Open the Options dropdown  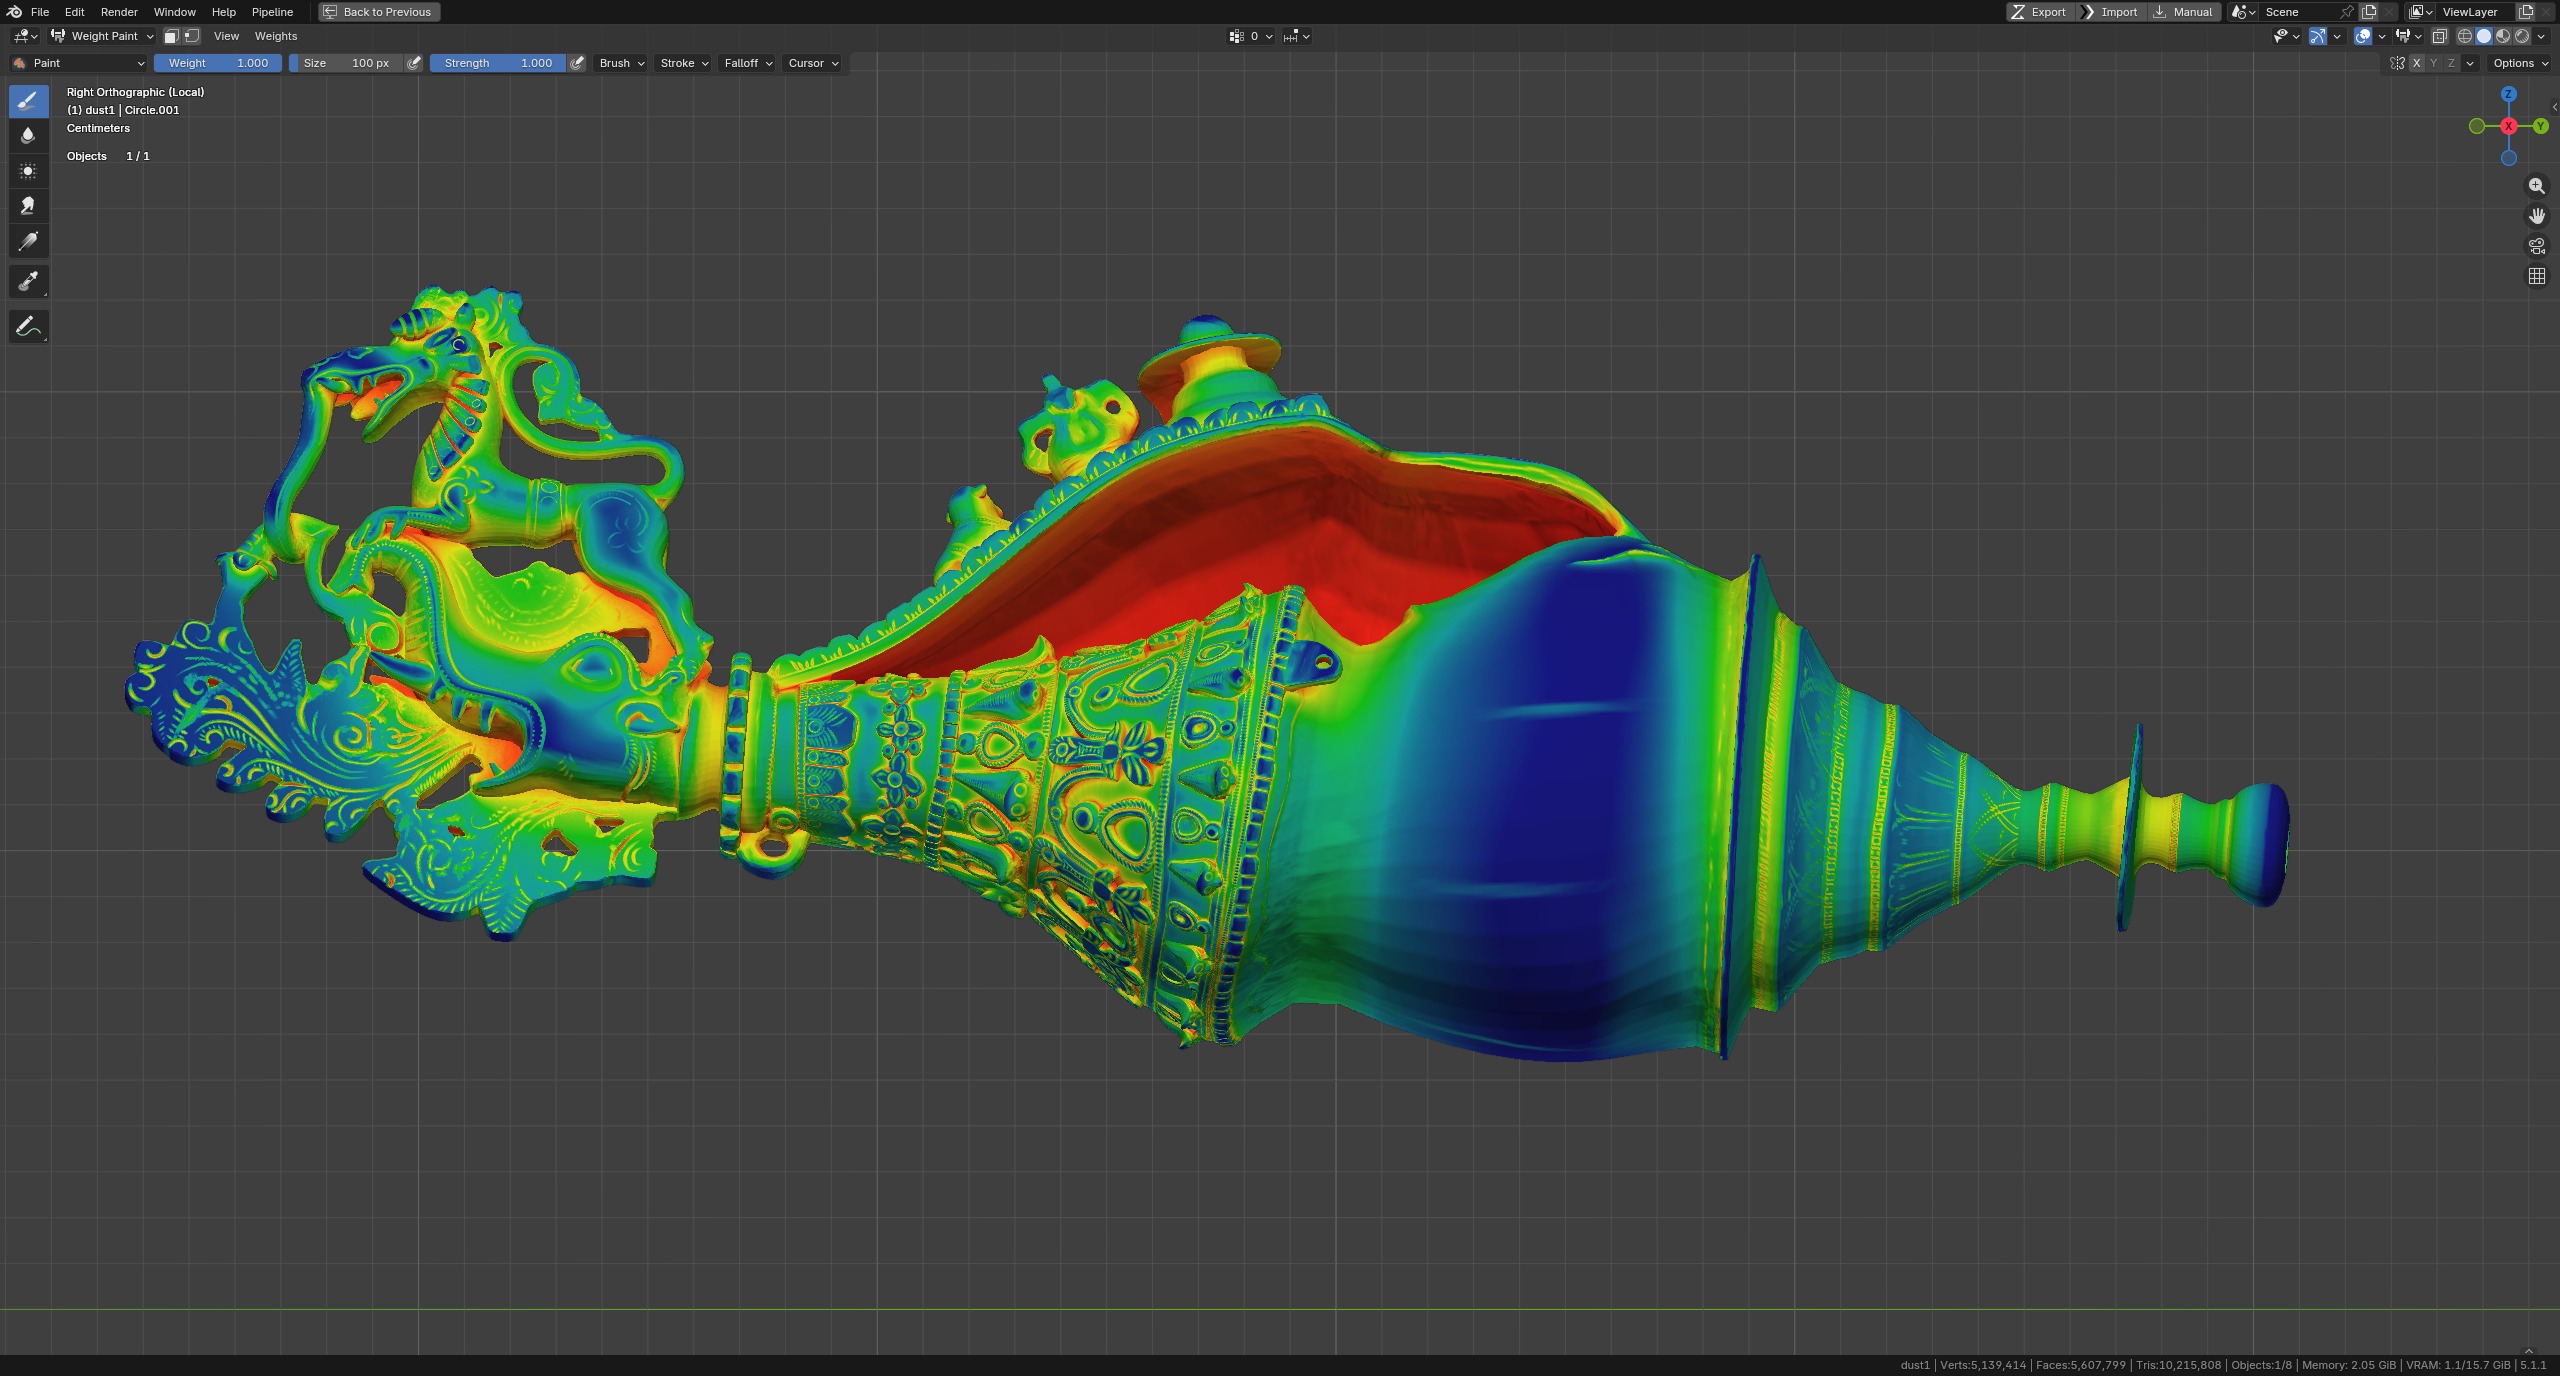[x=2520, y=63]
